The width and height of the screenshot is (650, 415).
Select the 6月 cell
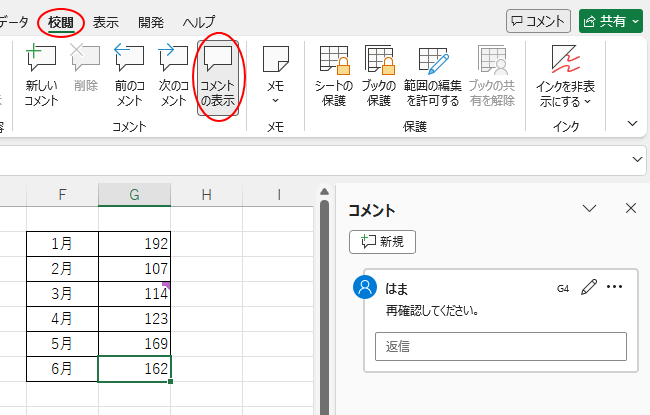[x=62, y=369]
